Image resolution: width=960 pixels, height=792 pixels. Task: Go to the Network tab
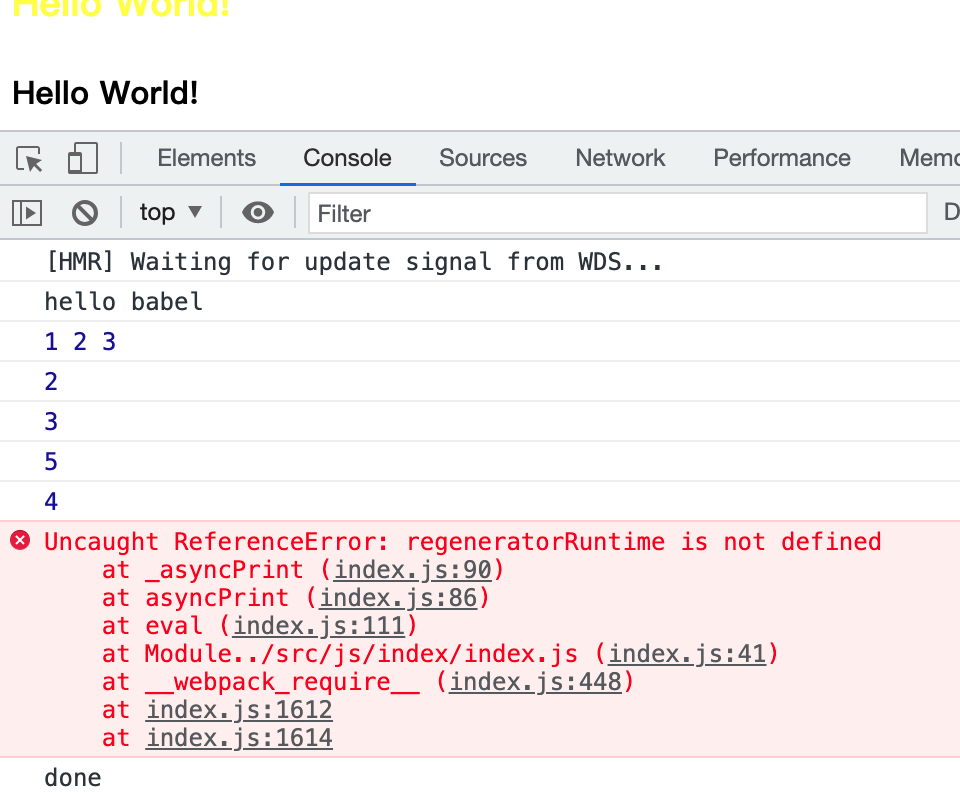pyautogui.click(x=620, y=158)
